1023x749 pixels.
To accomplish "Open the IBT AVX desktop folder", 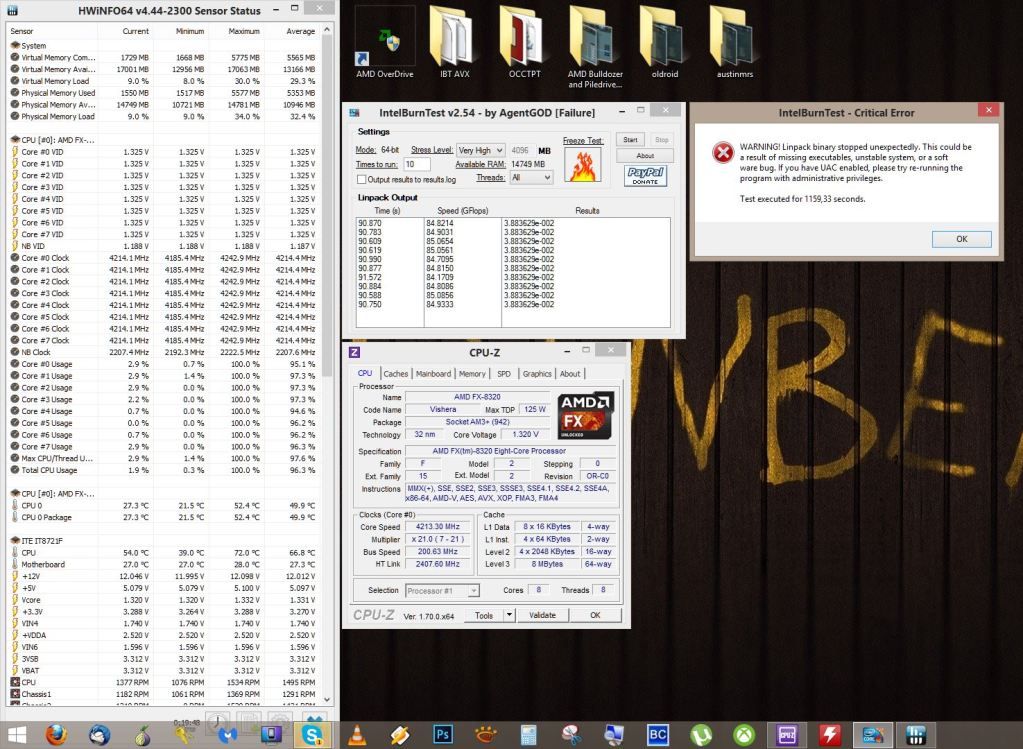I will (455, 42).
